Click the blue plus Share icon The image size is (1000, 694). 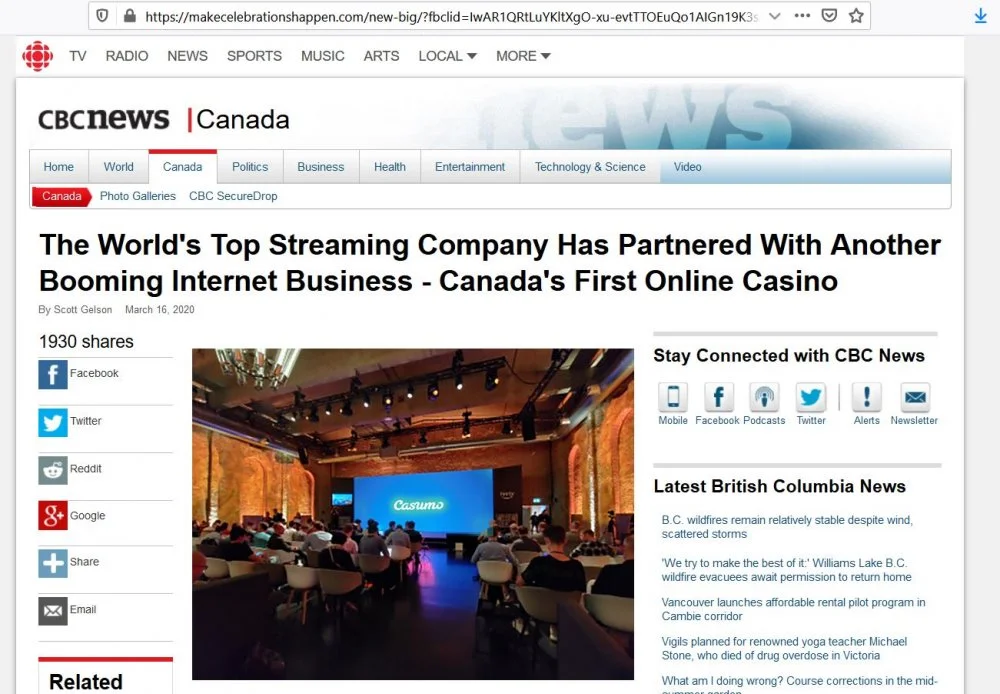point(53,563)
